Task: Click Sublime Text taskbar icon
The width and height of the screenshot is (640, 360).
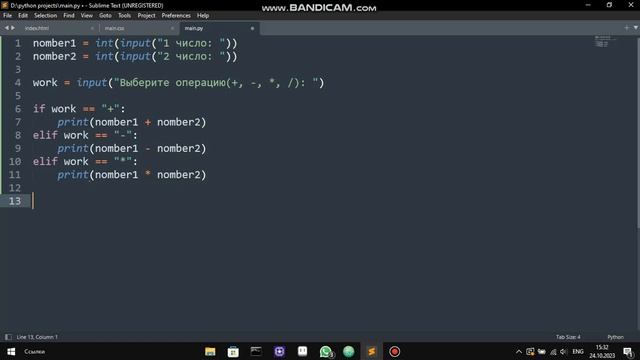Action: pos(371,351)
